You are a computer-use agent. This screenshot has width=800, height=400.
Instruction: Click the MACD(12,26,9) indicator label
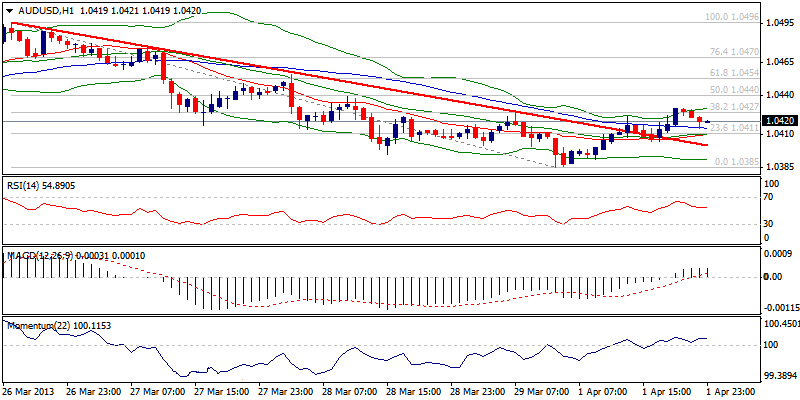click(40, 256)
